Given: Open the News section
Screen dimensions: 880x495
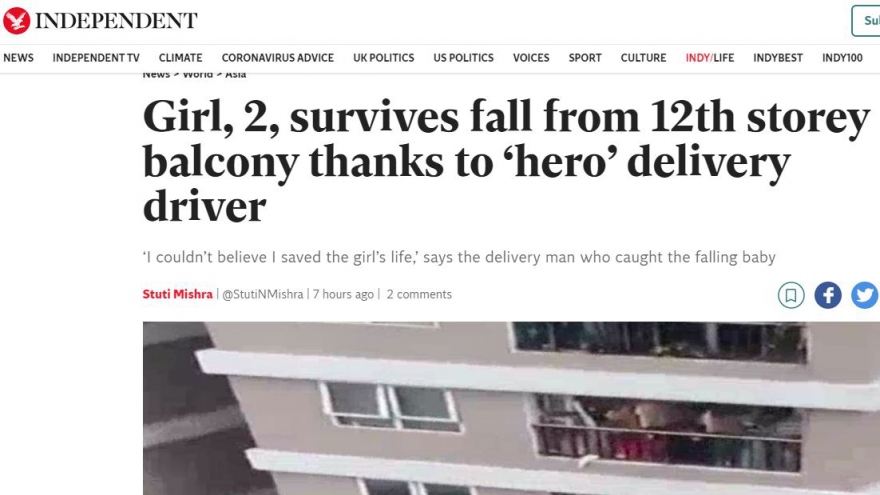Looking at the screenshot, I should tap(18, 58).
